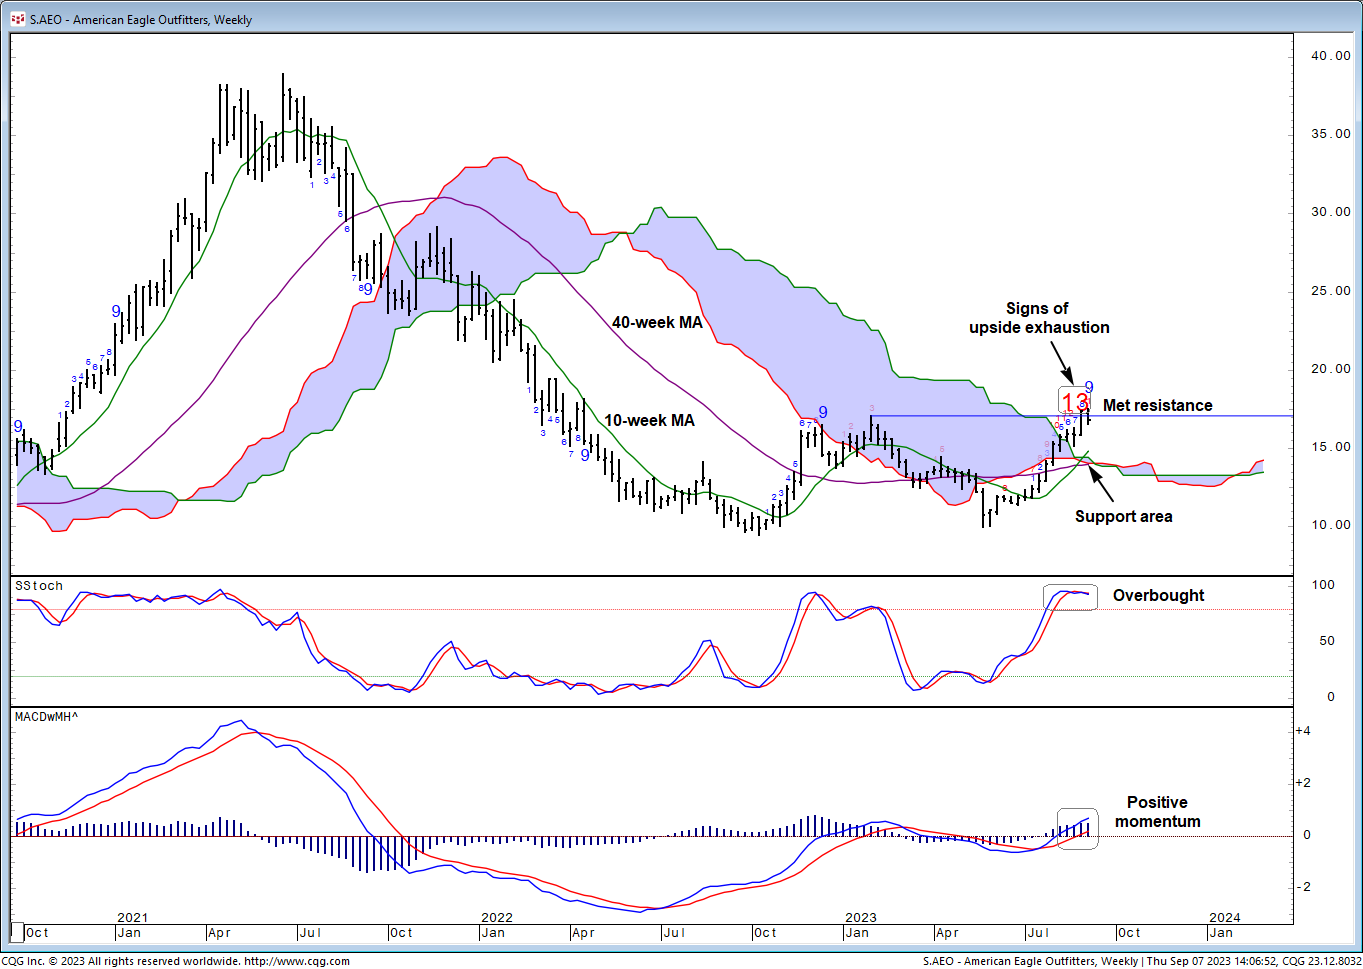The image size is (1363, 969).
Task: Click the 'CQG 23.12.8032' version text
Action: pos(1321,961)
